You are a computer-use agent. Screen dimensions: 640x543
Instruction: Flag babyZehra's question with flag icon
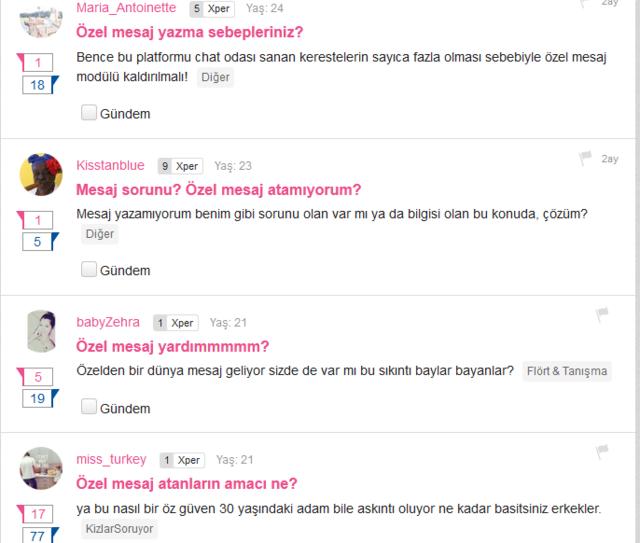pos(602,315)
